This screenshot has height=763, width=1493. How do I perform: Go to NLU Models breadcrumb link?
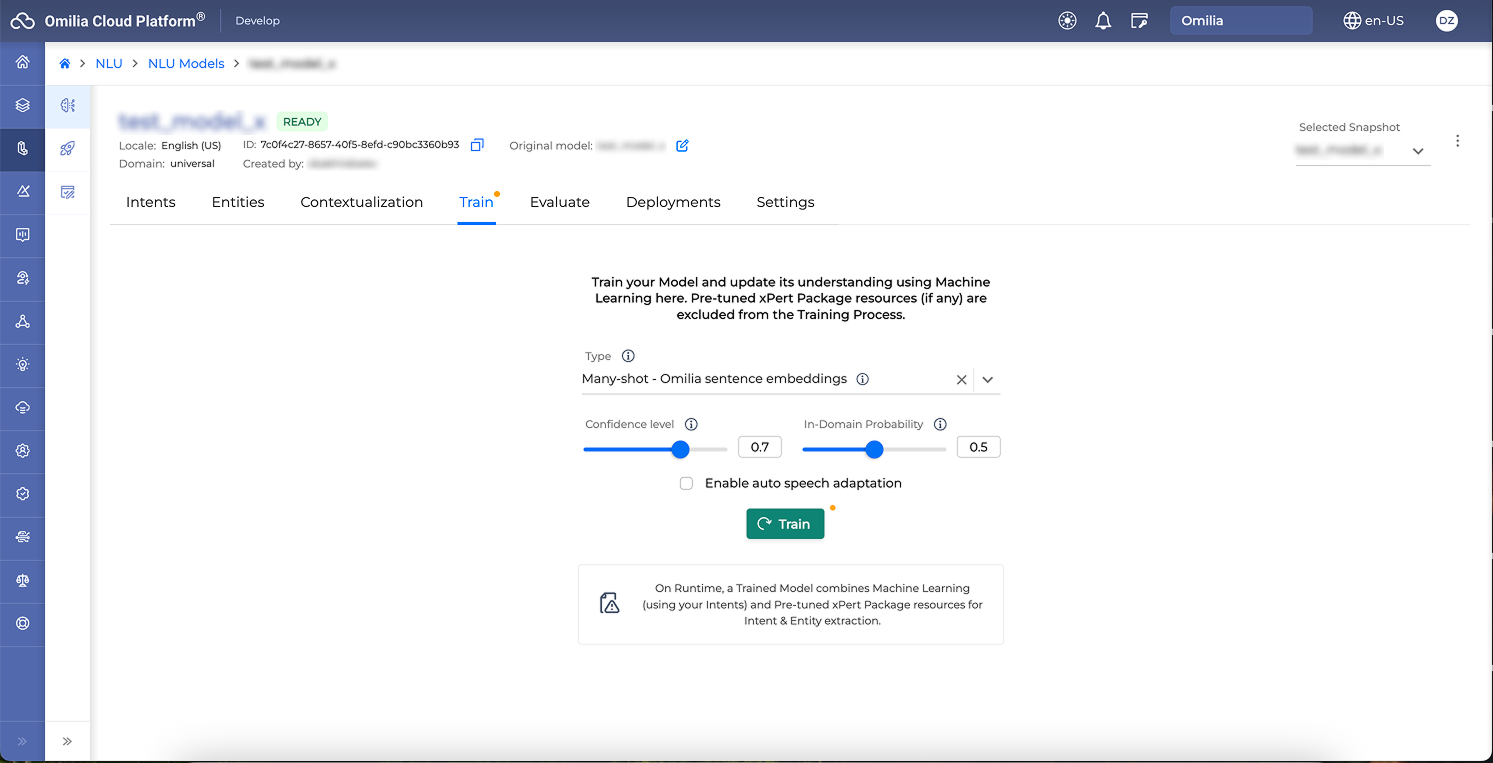[186, 63]
